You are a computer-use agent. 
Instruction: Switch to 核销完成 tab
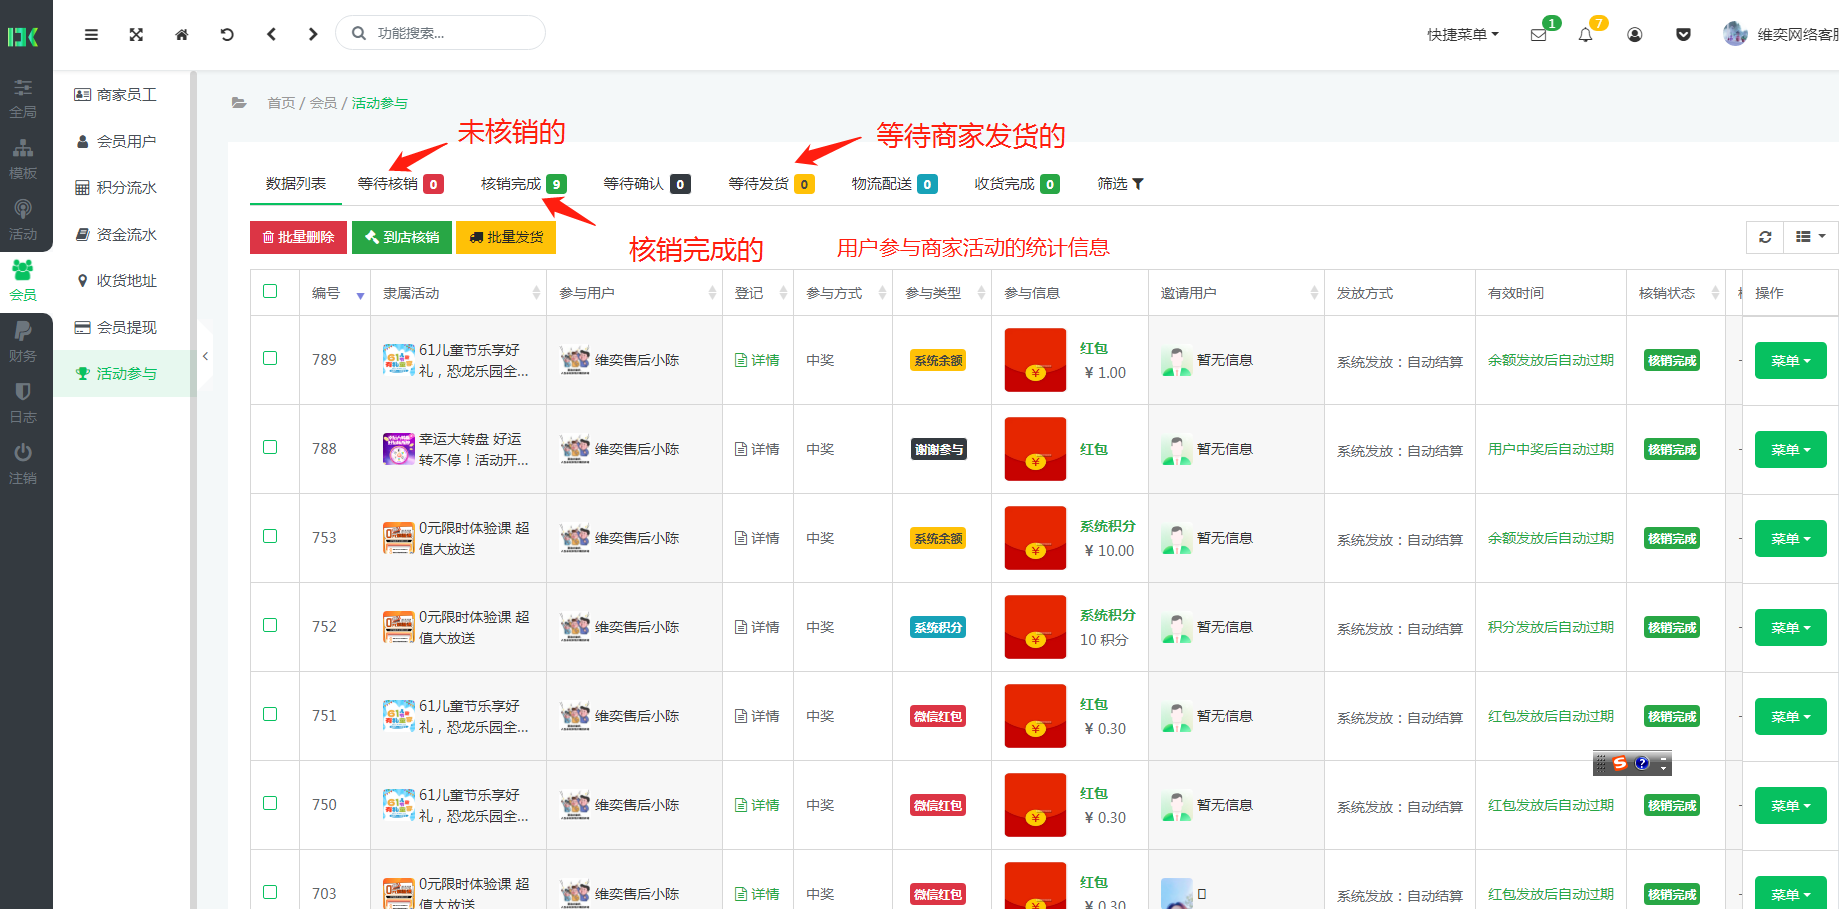pos(523,184)
